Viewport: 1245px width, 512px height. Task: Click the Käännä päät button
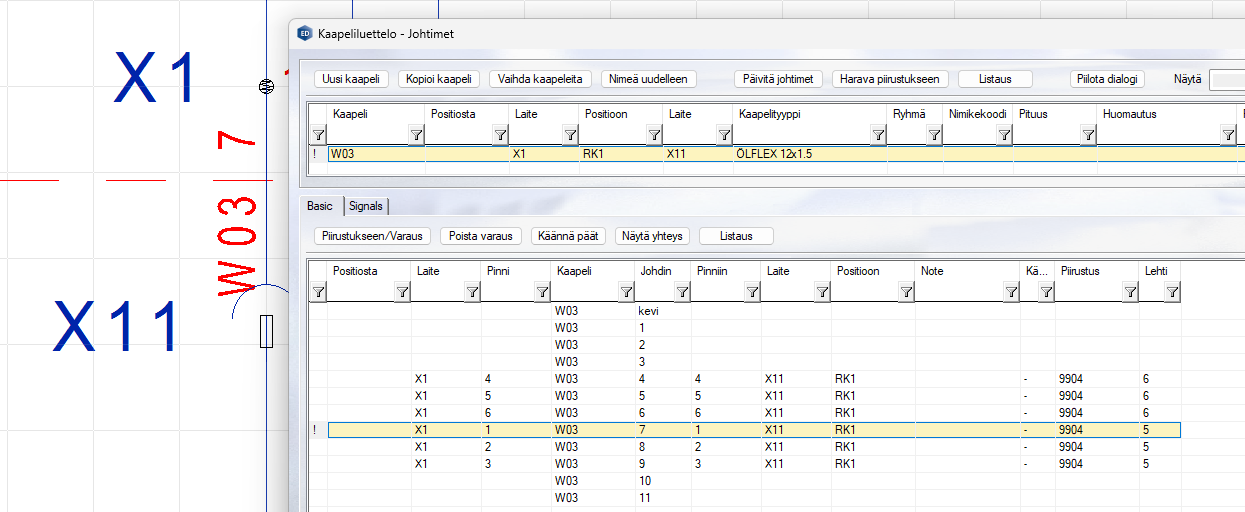(568, 236)
